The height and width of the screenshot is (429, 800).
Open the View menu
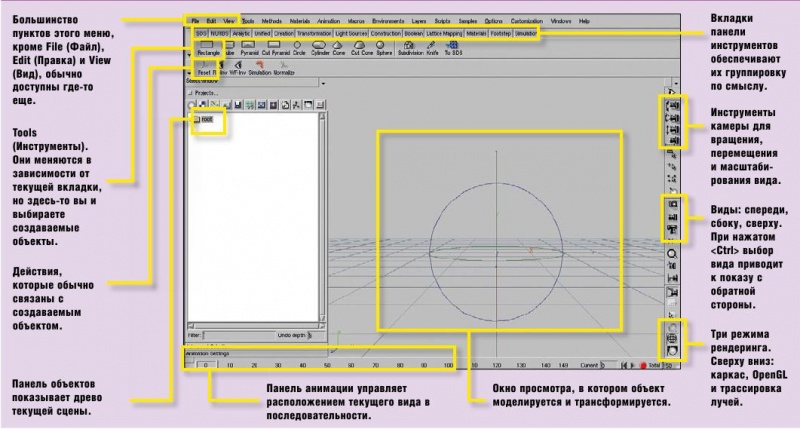(229, 21)
